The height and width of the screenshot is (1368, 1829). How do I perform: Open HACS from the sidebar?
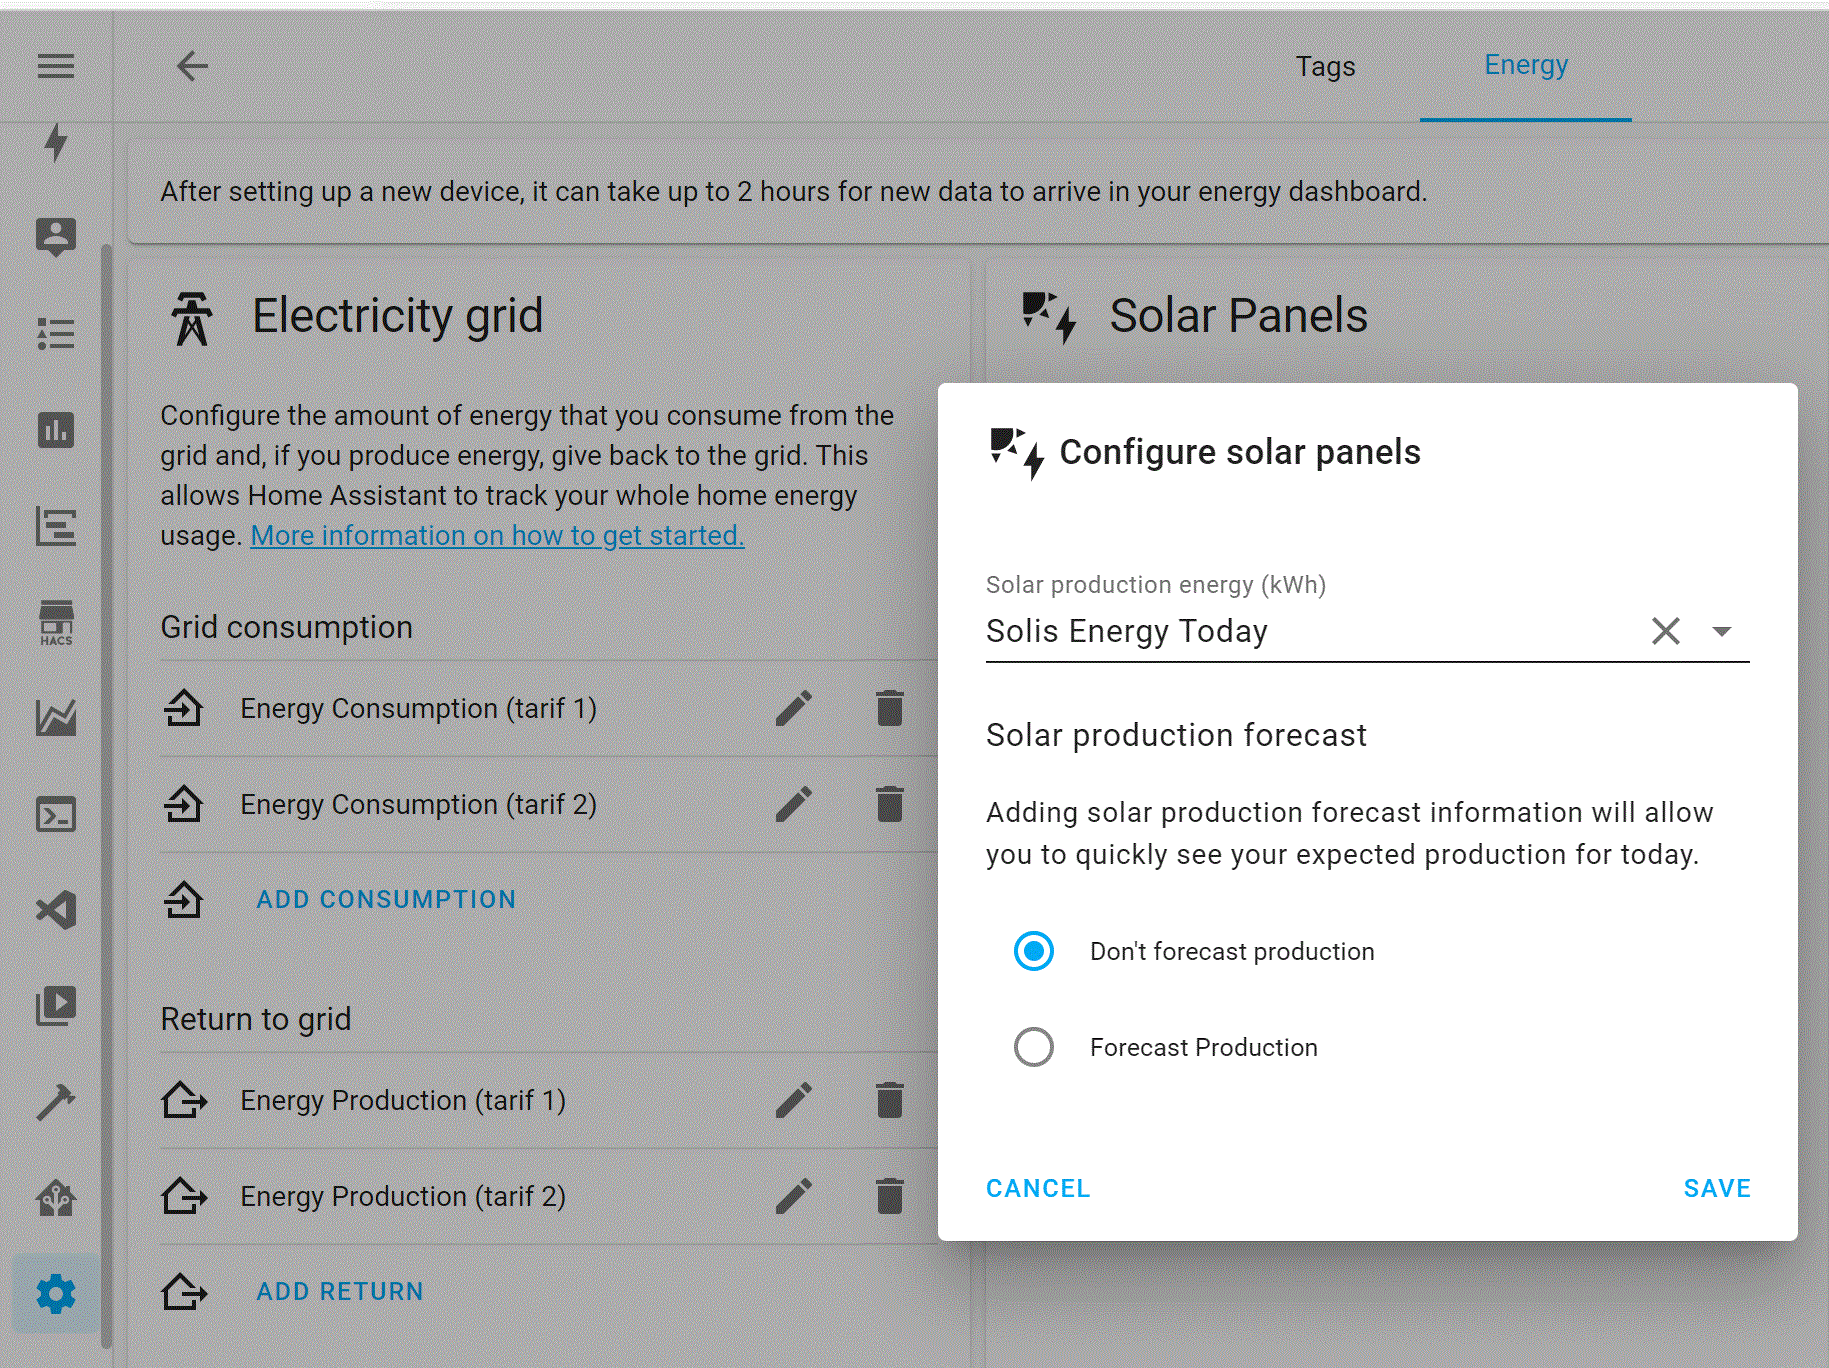point(56,622)
